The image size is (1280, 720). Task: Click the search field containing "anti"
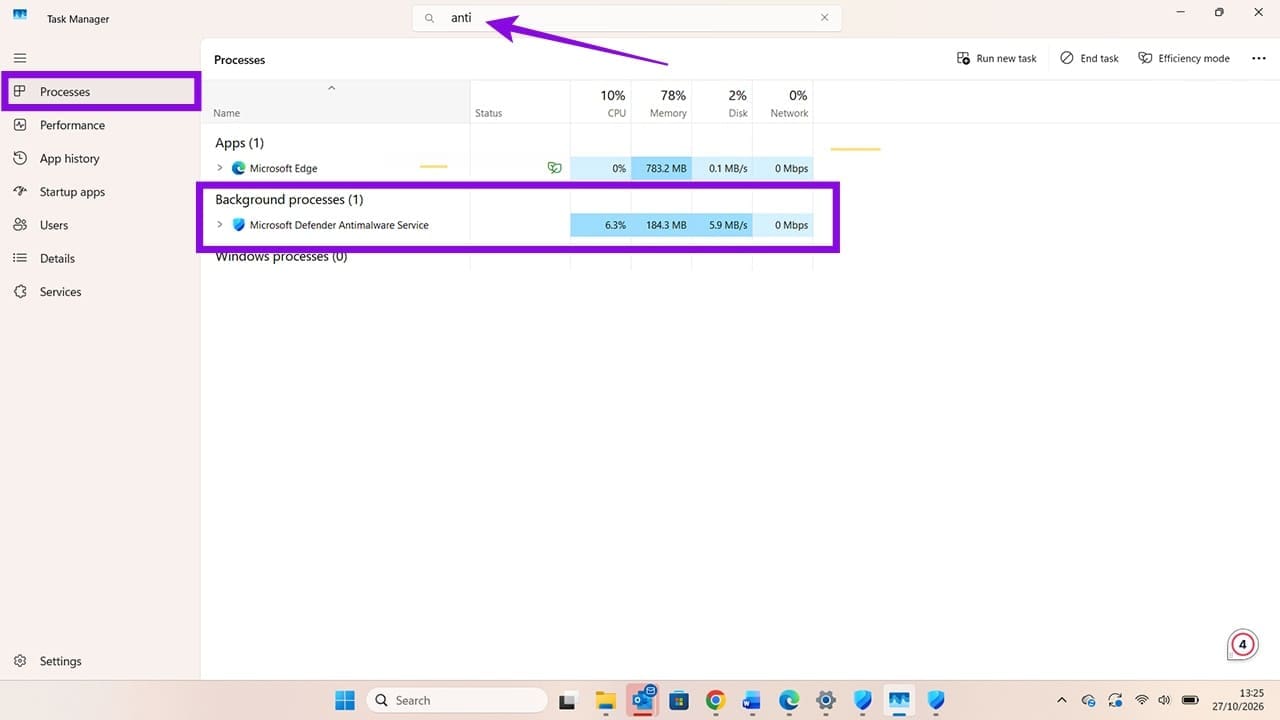[627, 18]
